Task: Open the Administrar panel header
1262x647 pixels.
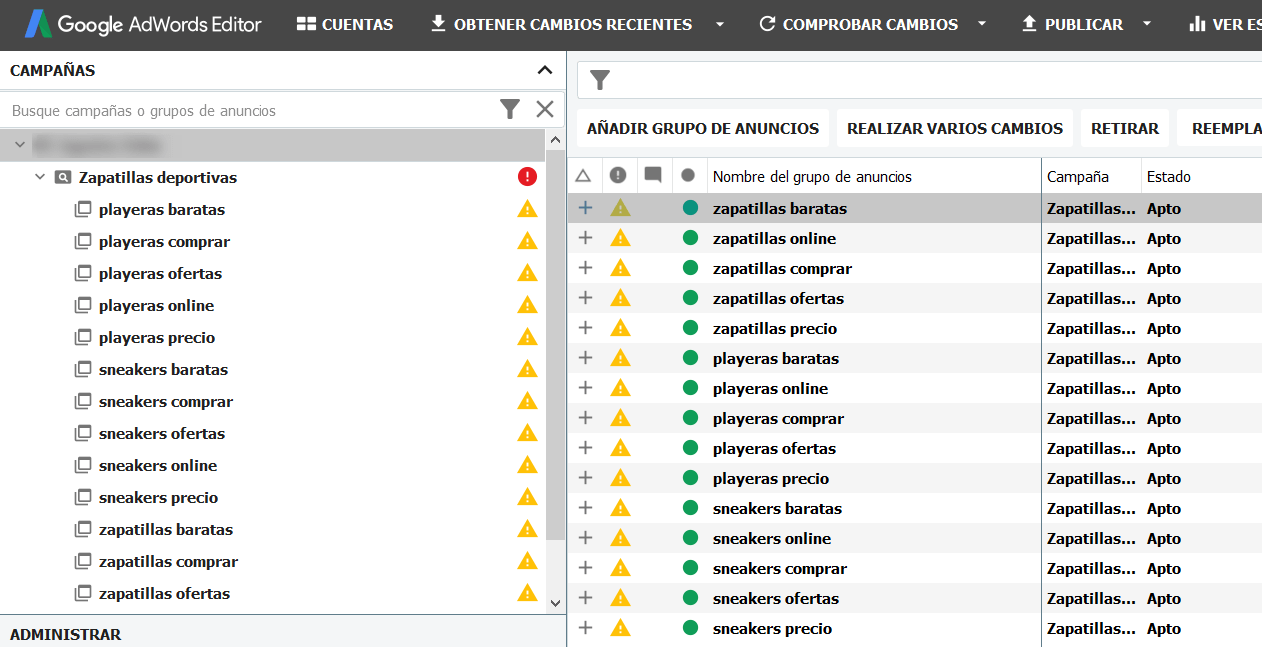Action: click(283, 634)
